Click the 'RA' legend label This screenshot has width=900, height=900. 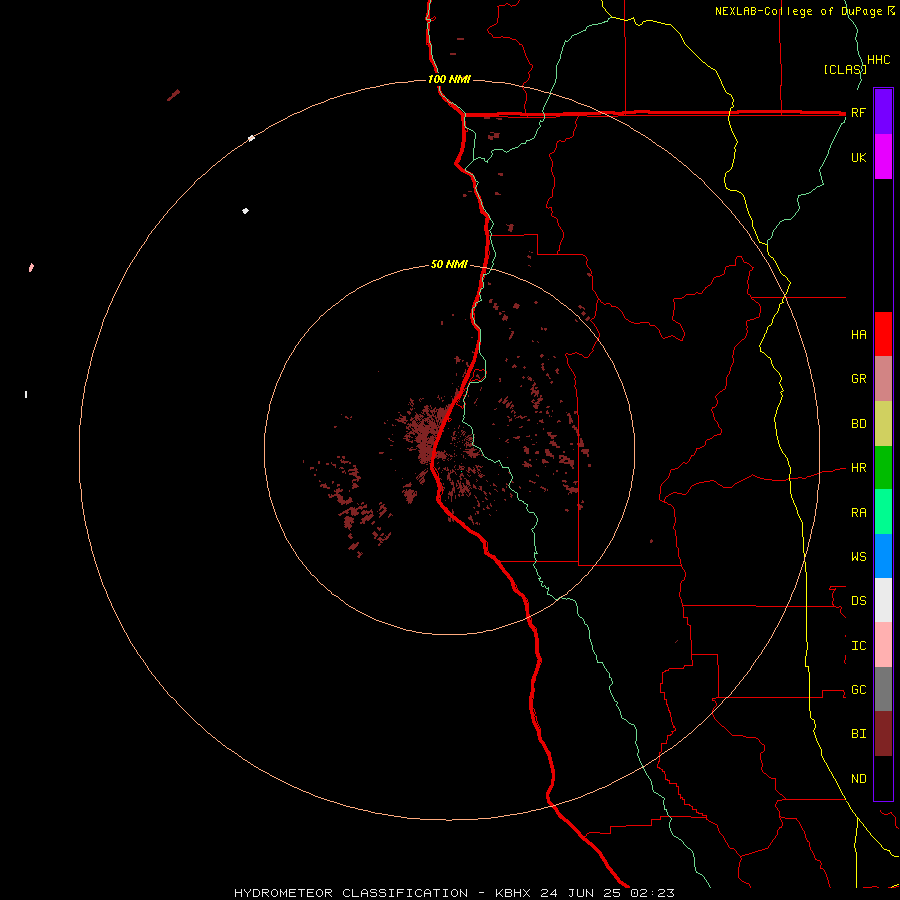pyautogui.click(x=858, y=513)
